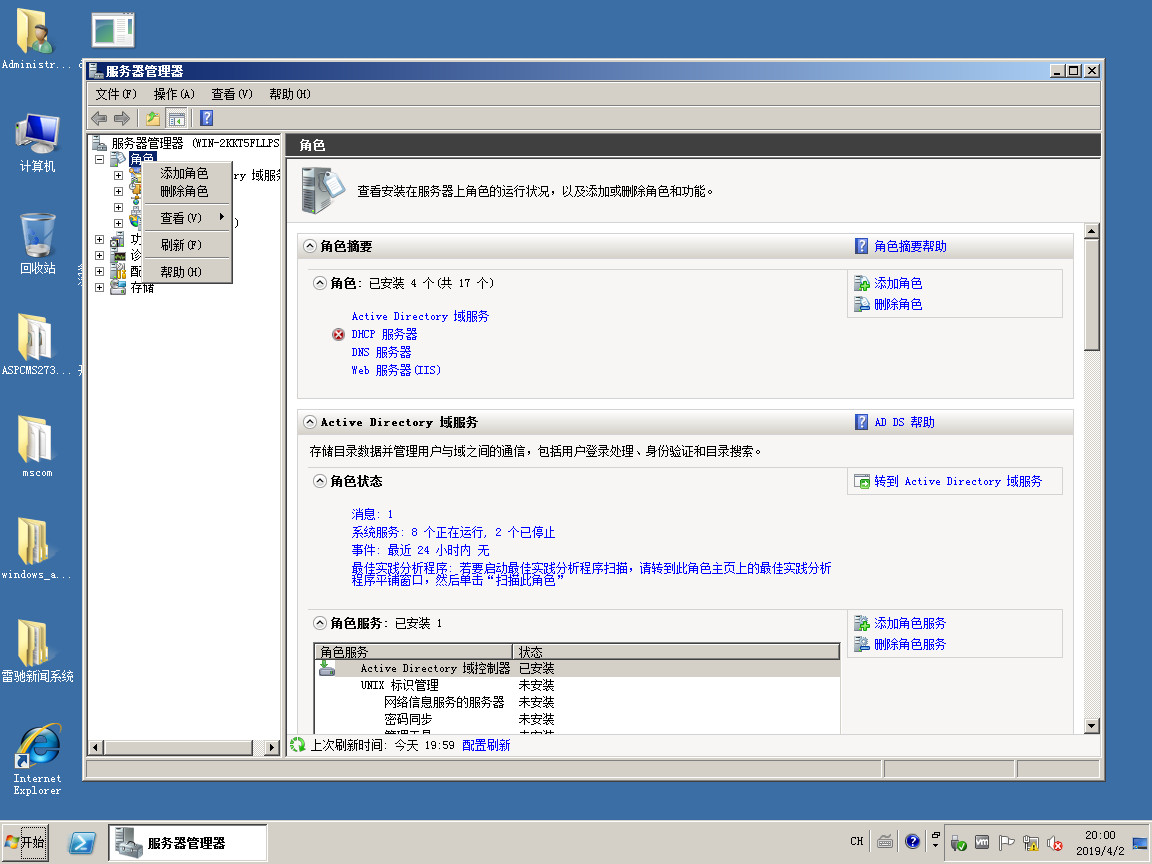Expand the 存储 tree node
This screenshot has height=864, width=1152.
tap(99, 288)
